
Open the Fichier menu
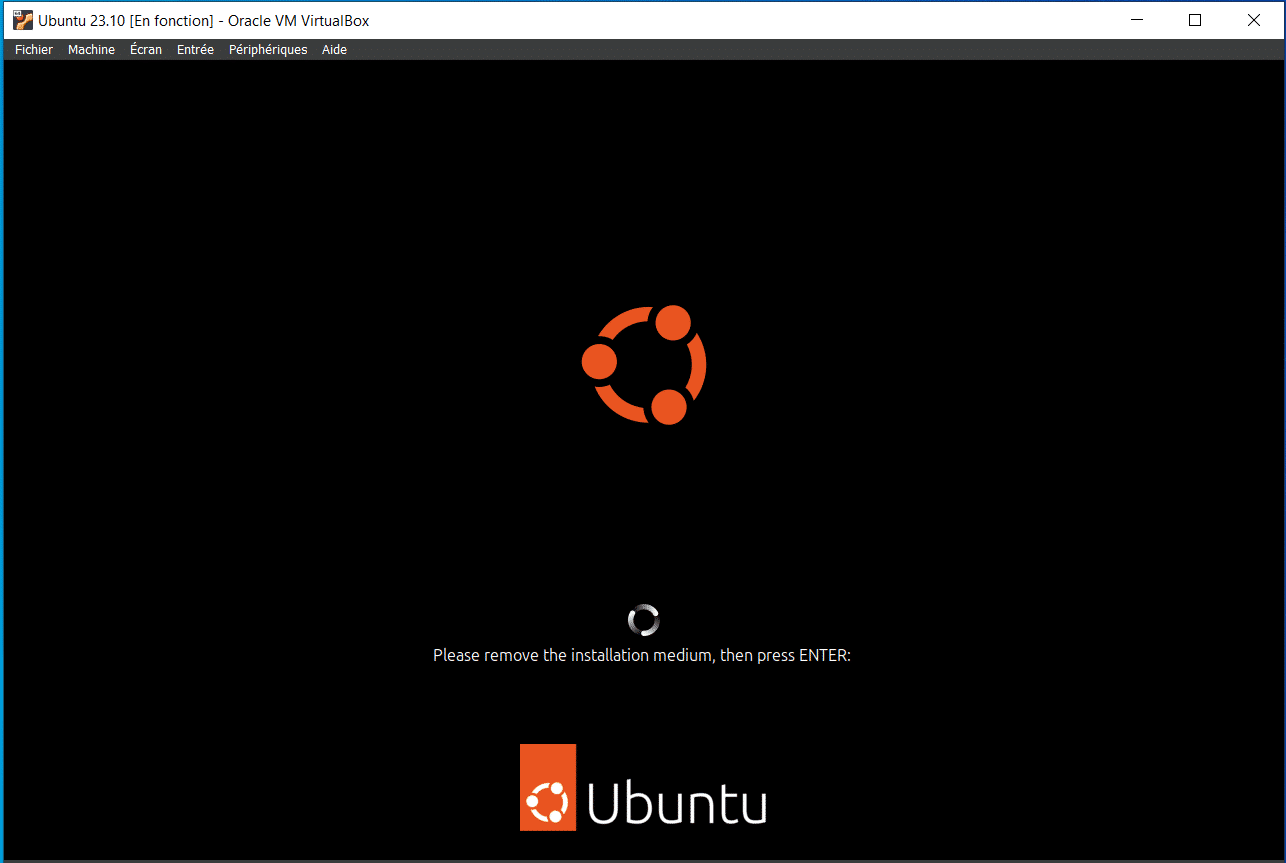33,49
